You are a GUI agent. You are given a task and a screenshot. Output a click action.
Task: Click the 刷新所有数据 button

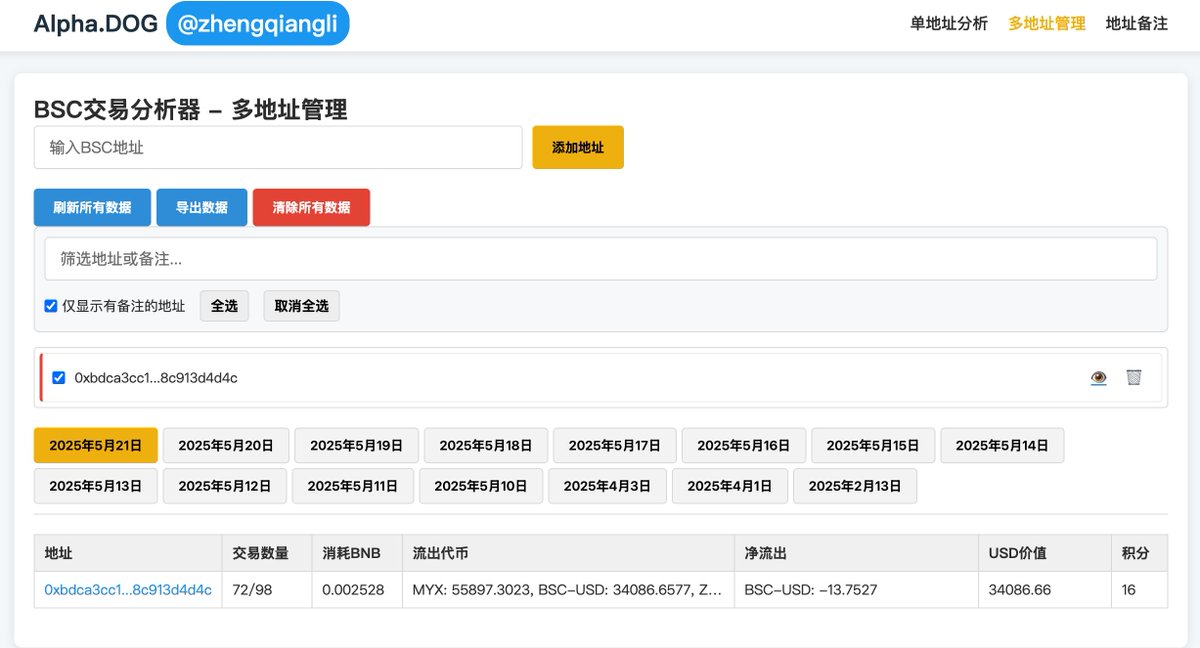coord(92,207)
